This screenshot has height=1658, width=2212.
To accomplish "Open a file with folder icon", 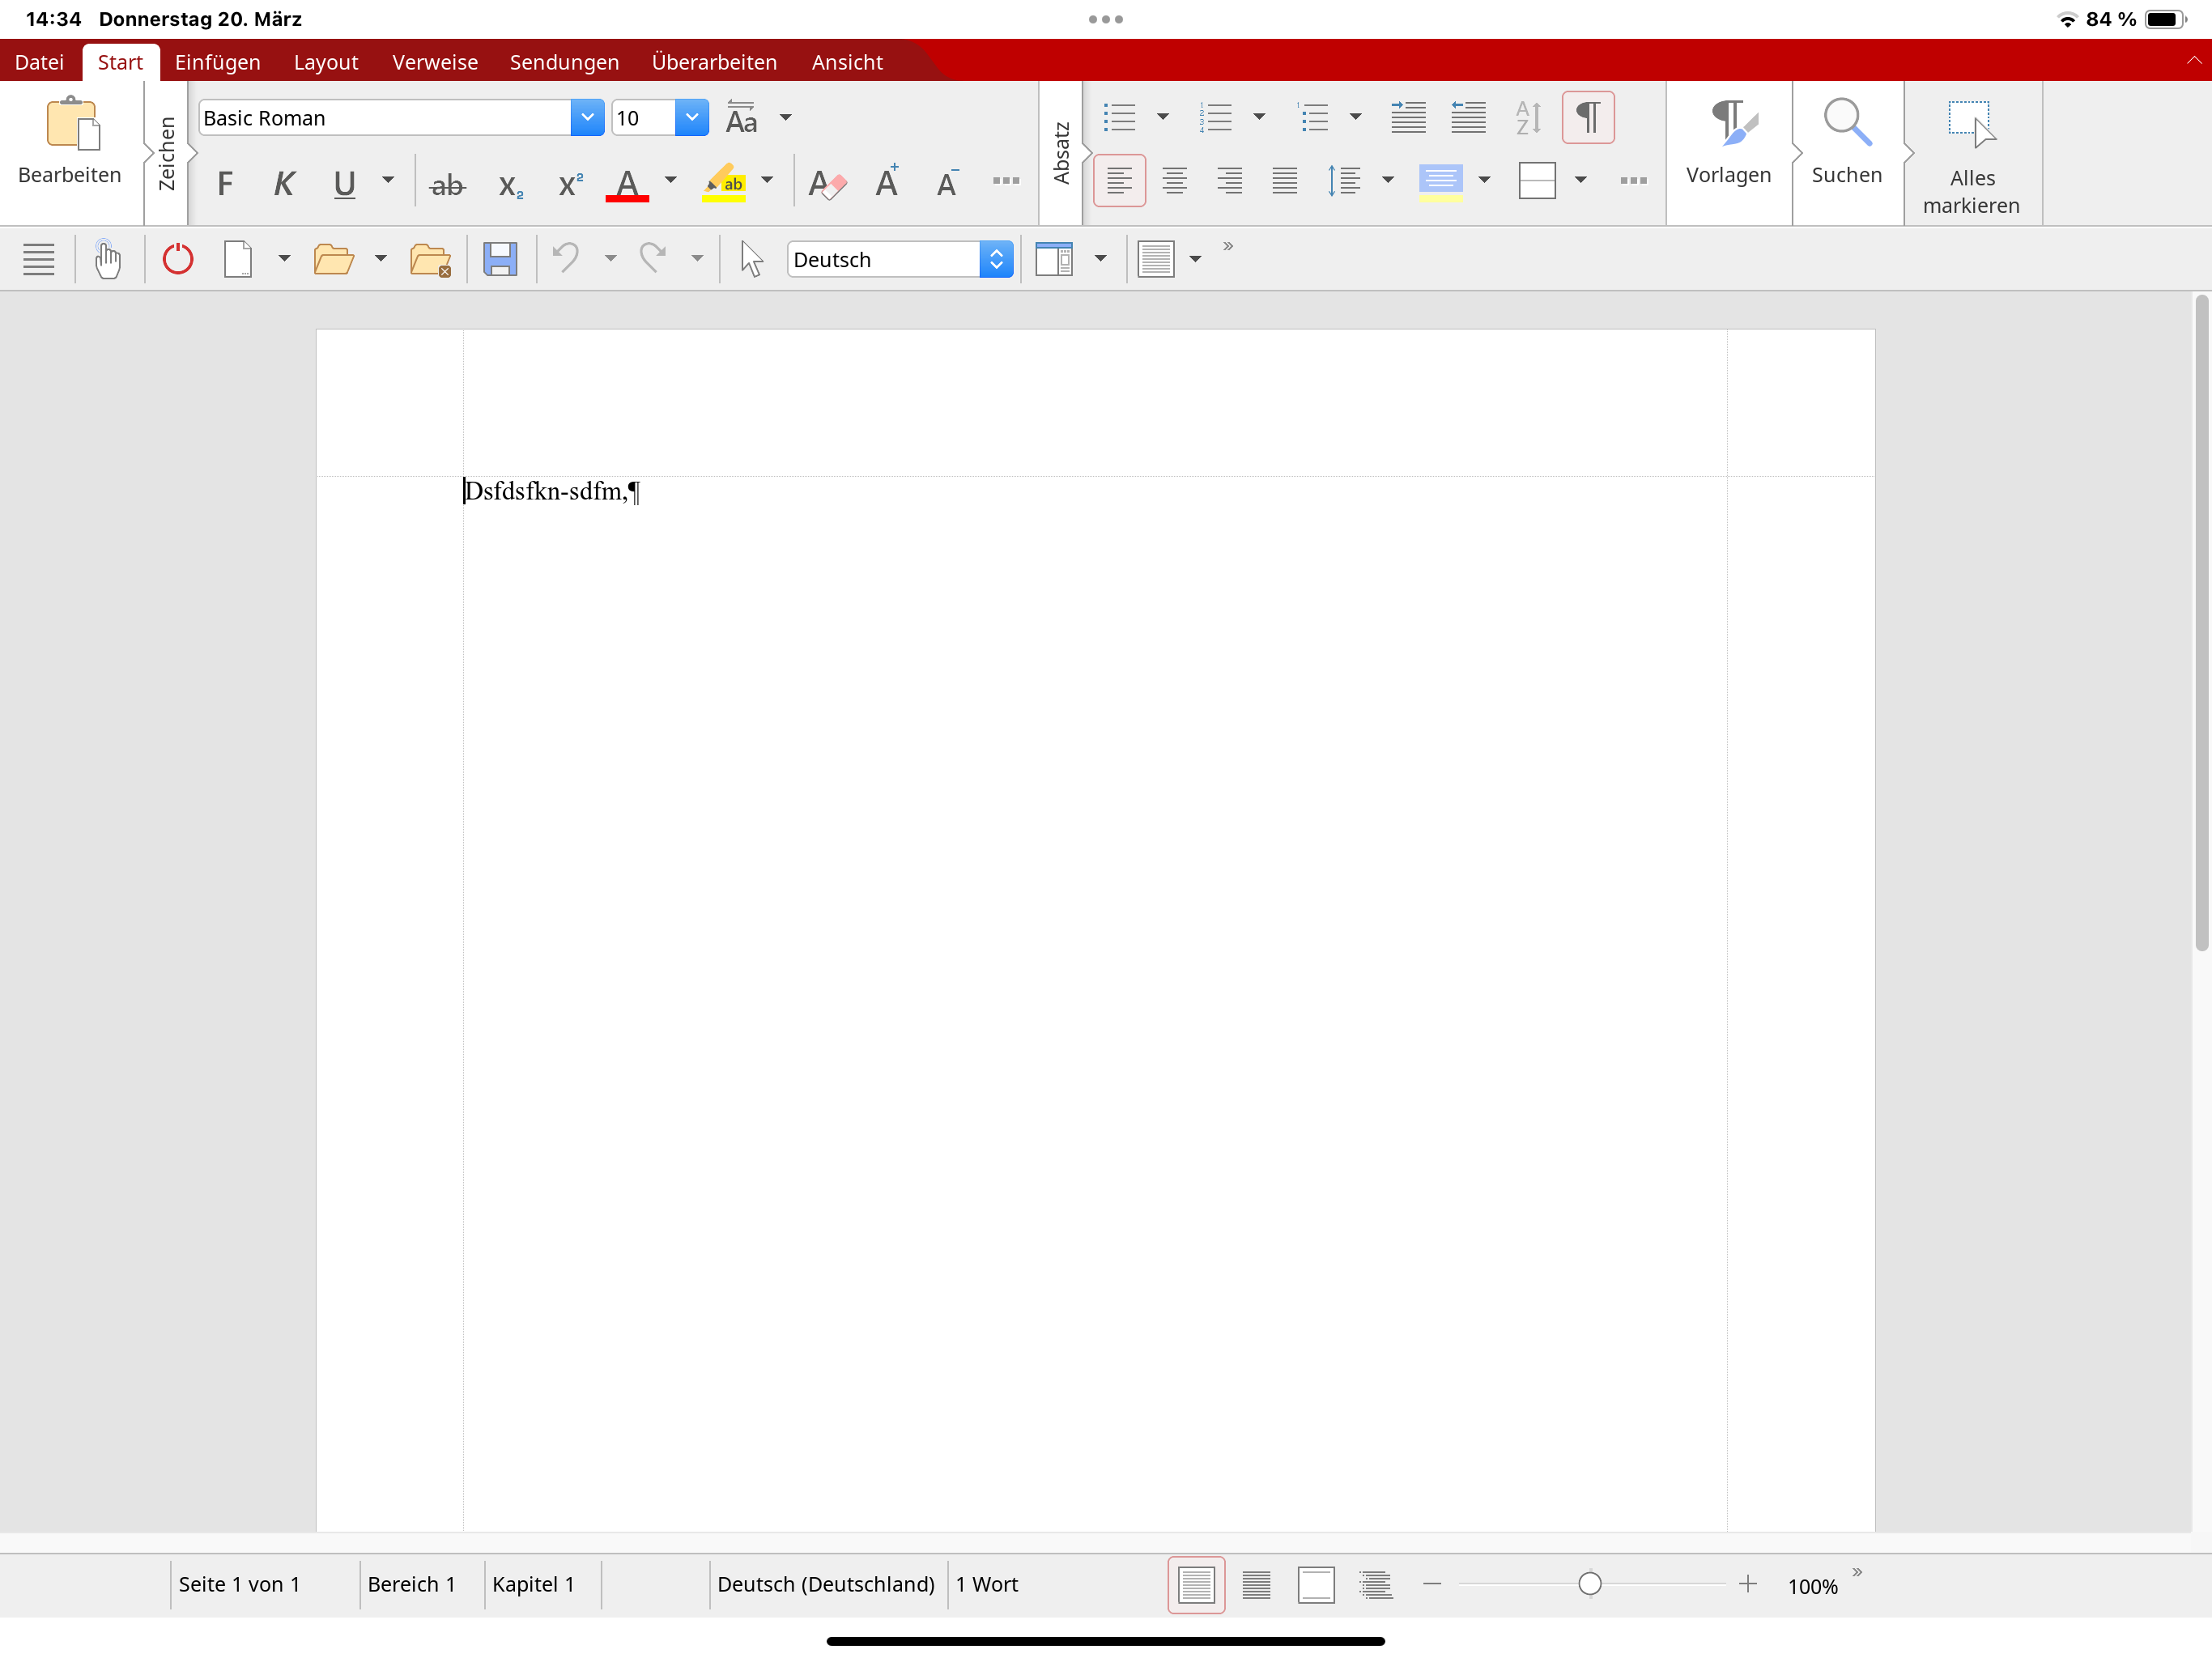I will (x=333, y=259).
